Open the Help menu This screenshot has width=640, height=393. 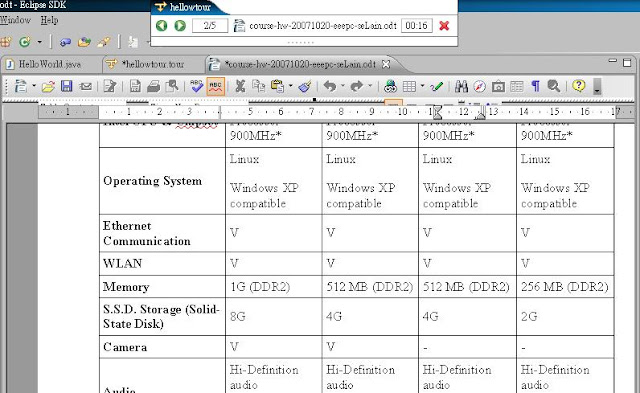[49, 20]
